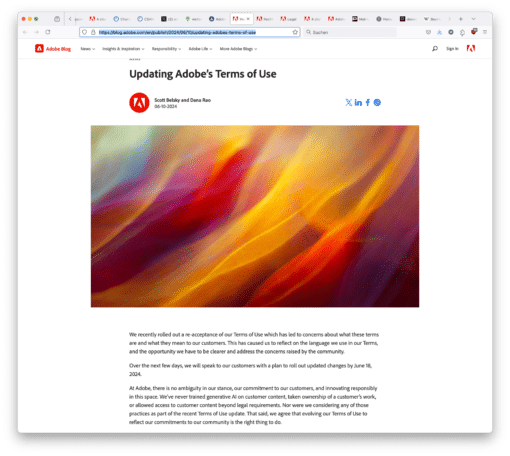Image resolution: width=510 pixels, height=456 pixels.
Task: Click authors Scott Belsky and Dana Rao
Action: [x=182, y=100]
